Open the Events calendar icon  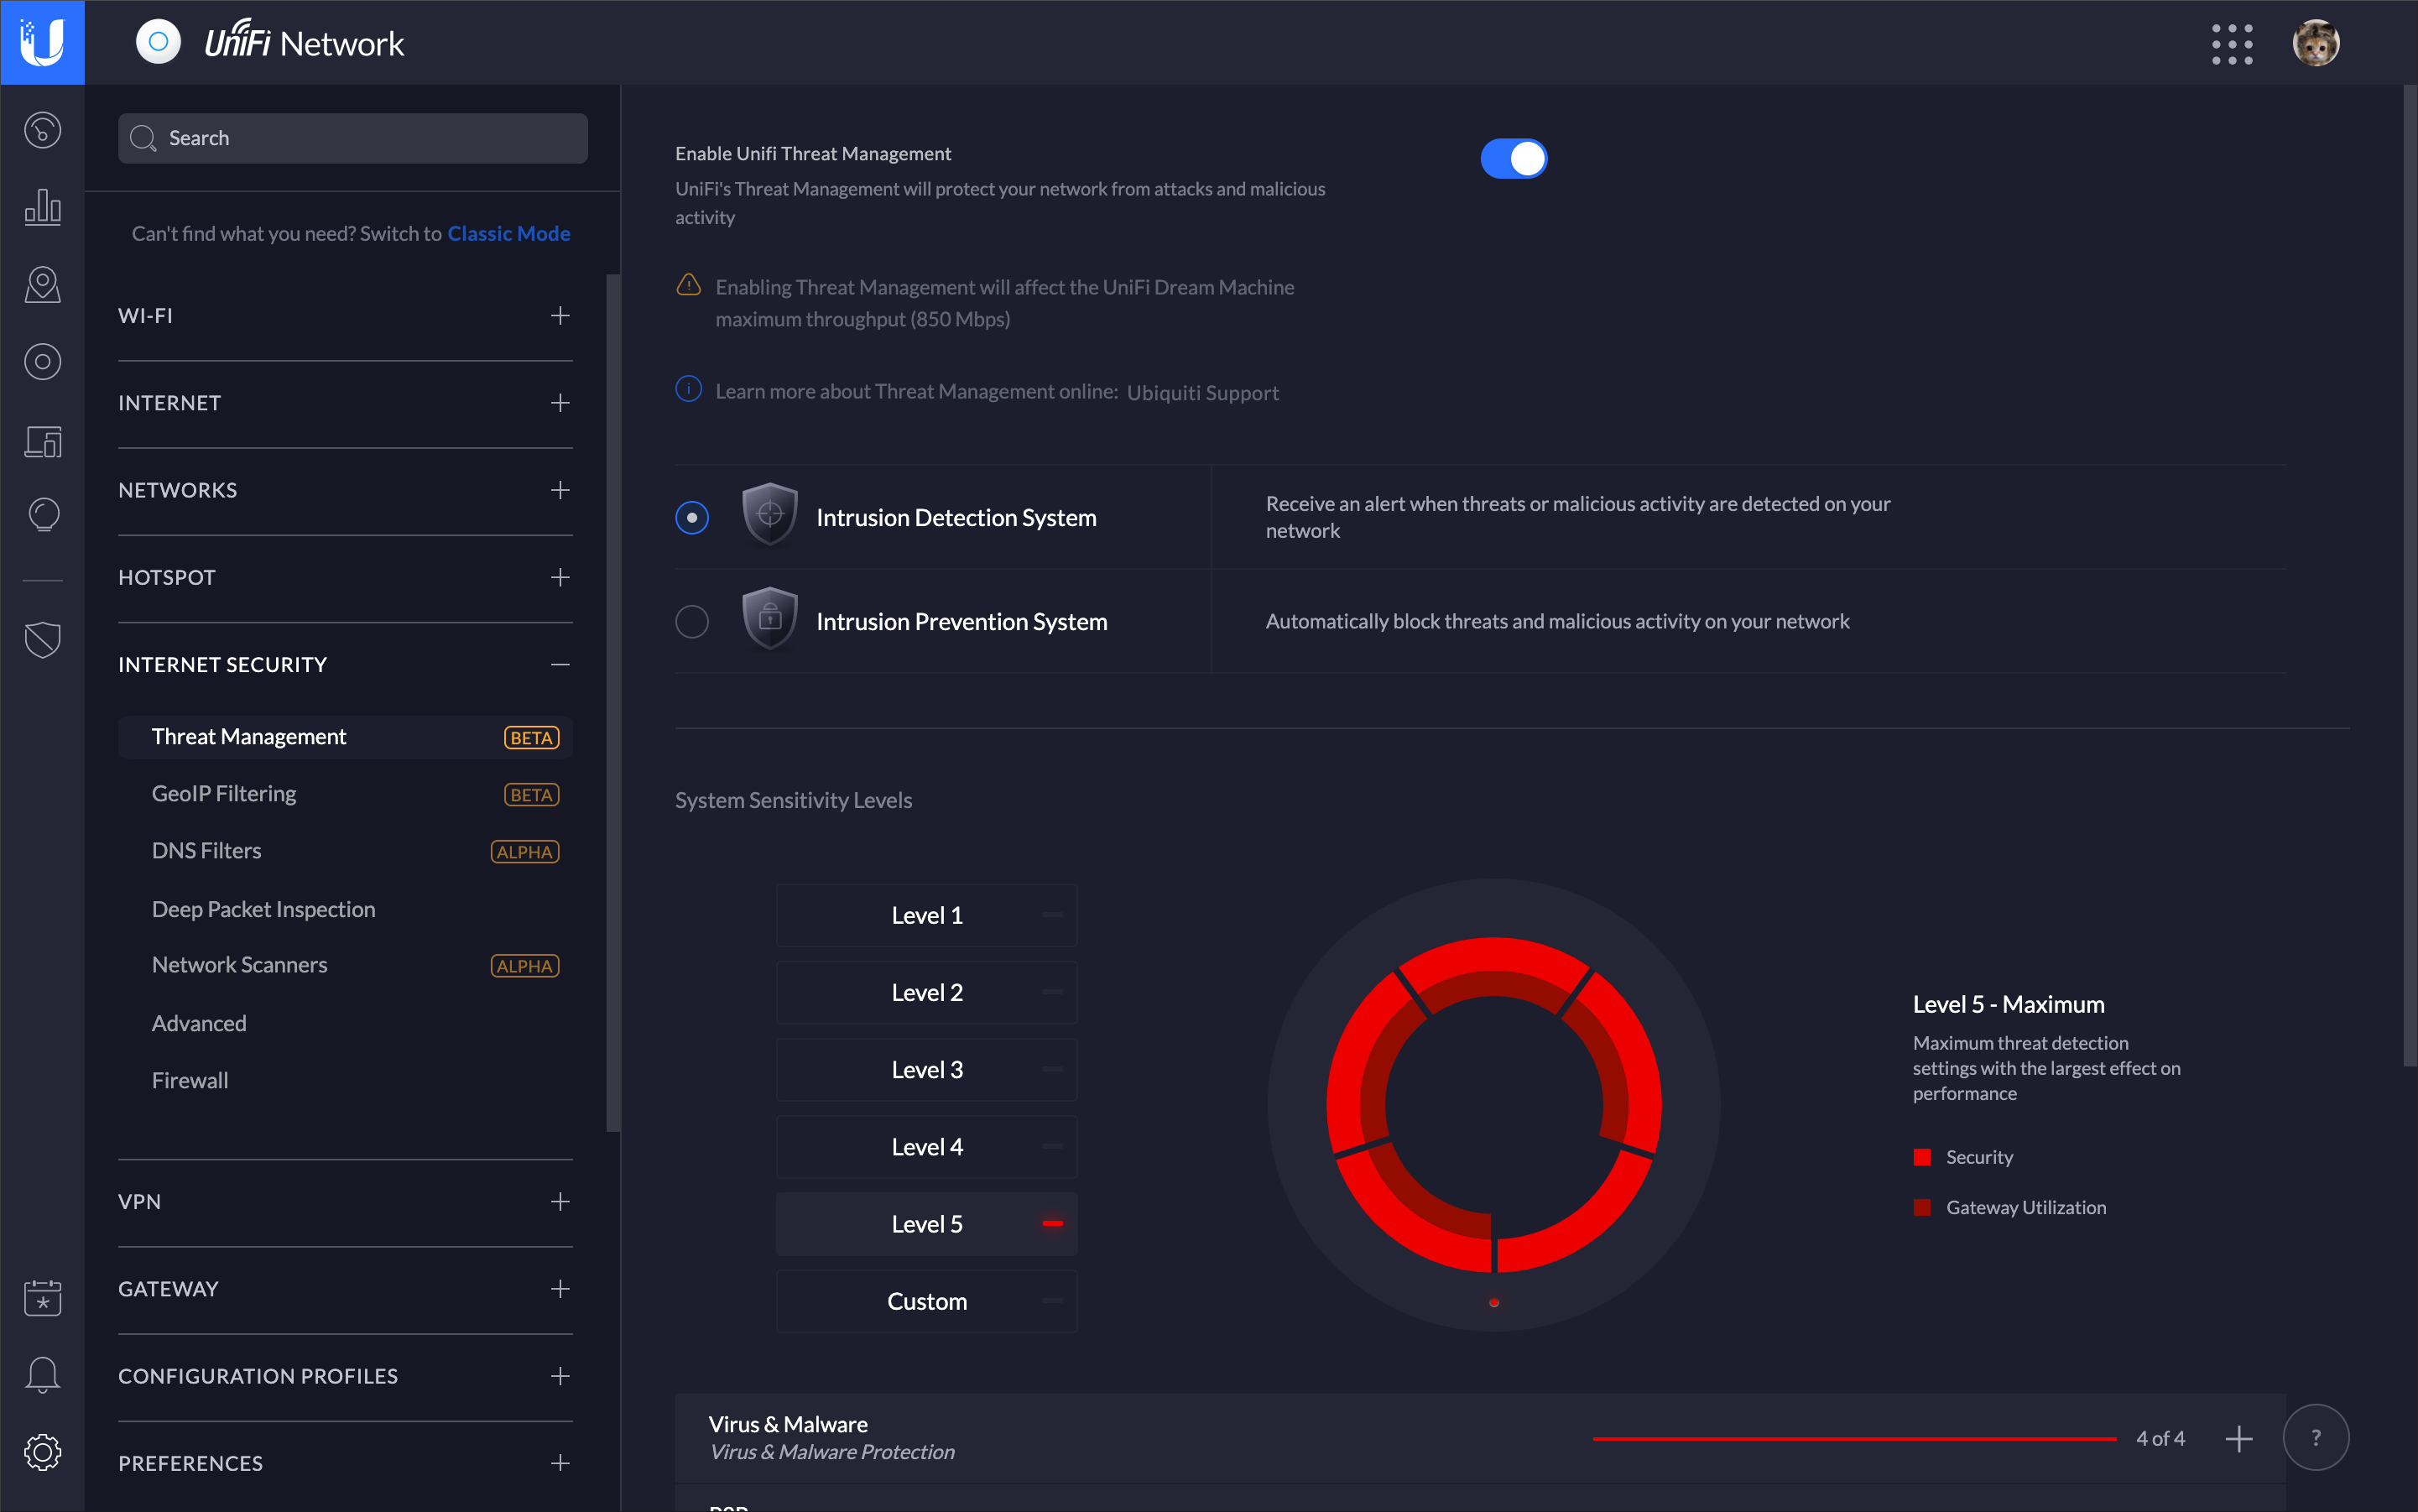click(42, 1297)
